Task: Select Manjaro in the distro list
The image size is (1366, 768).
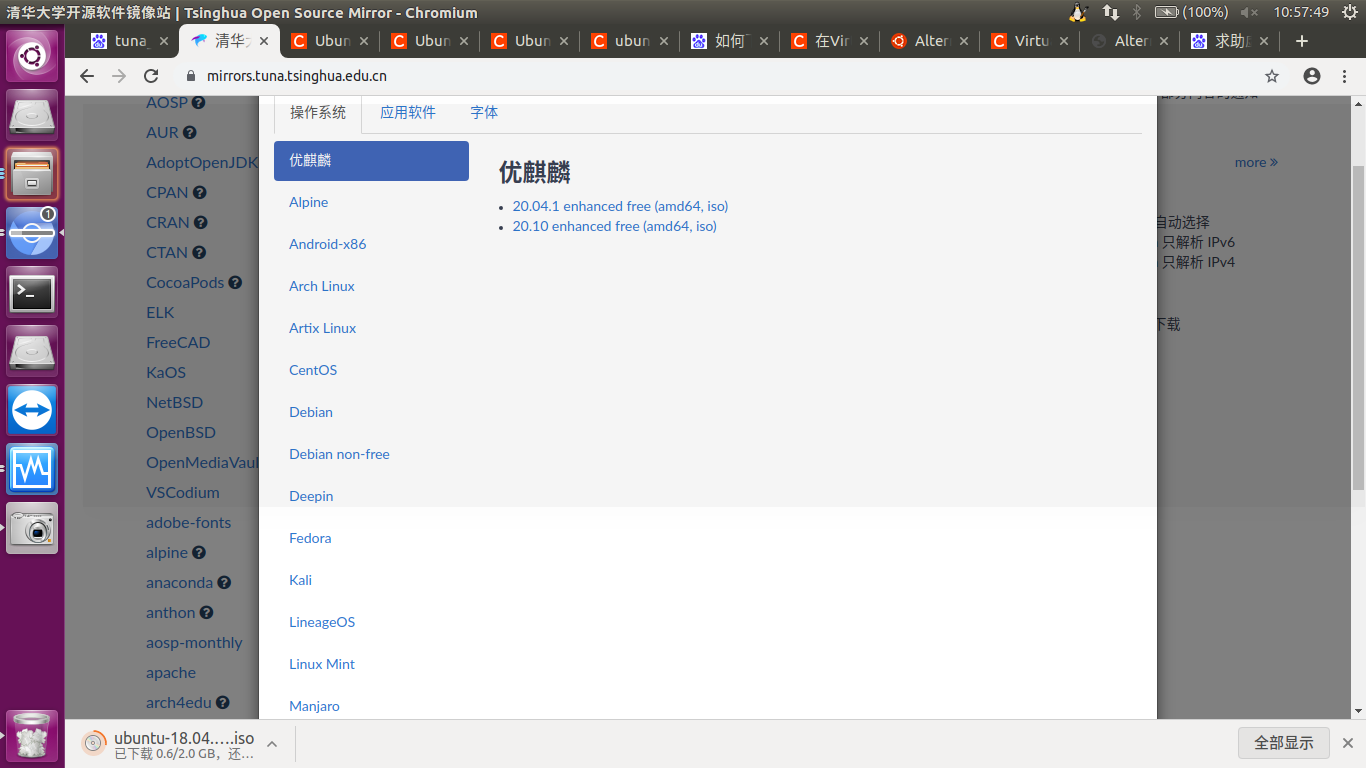Action: [371, 706]
